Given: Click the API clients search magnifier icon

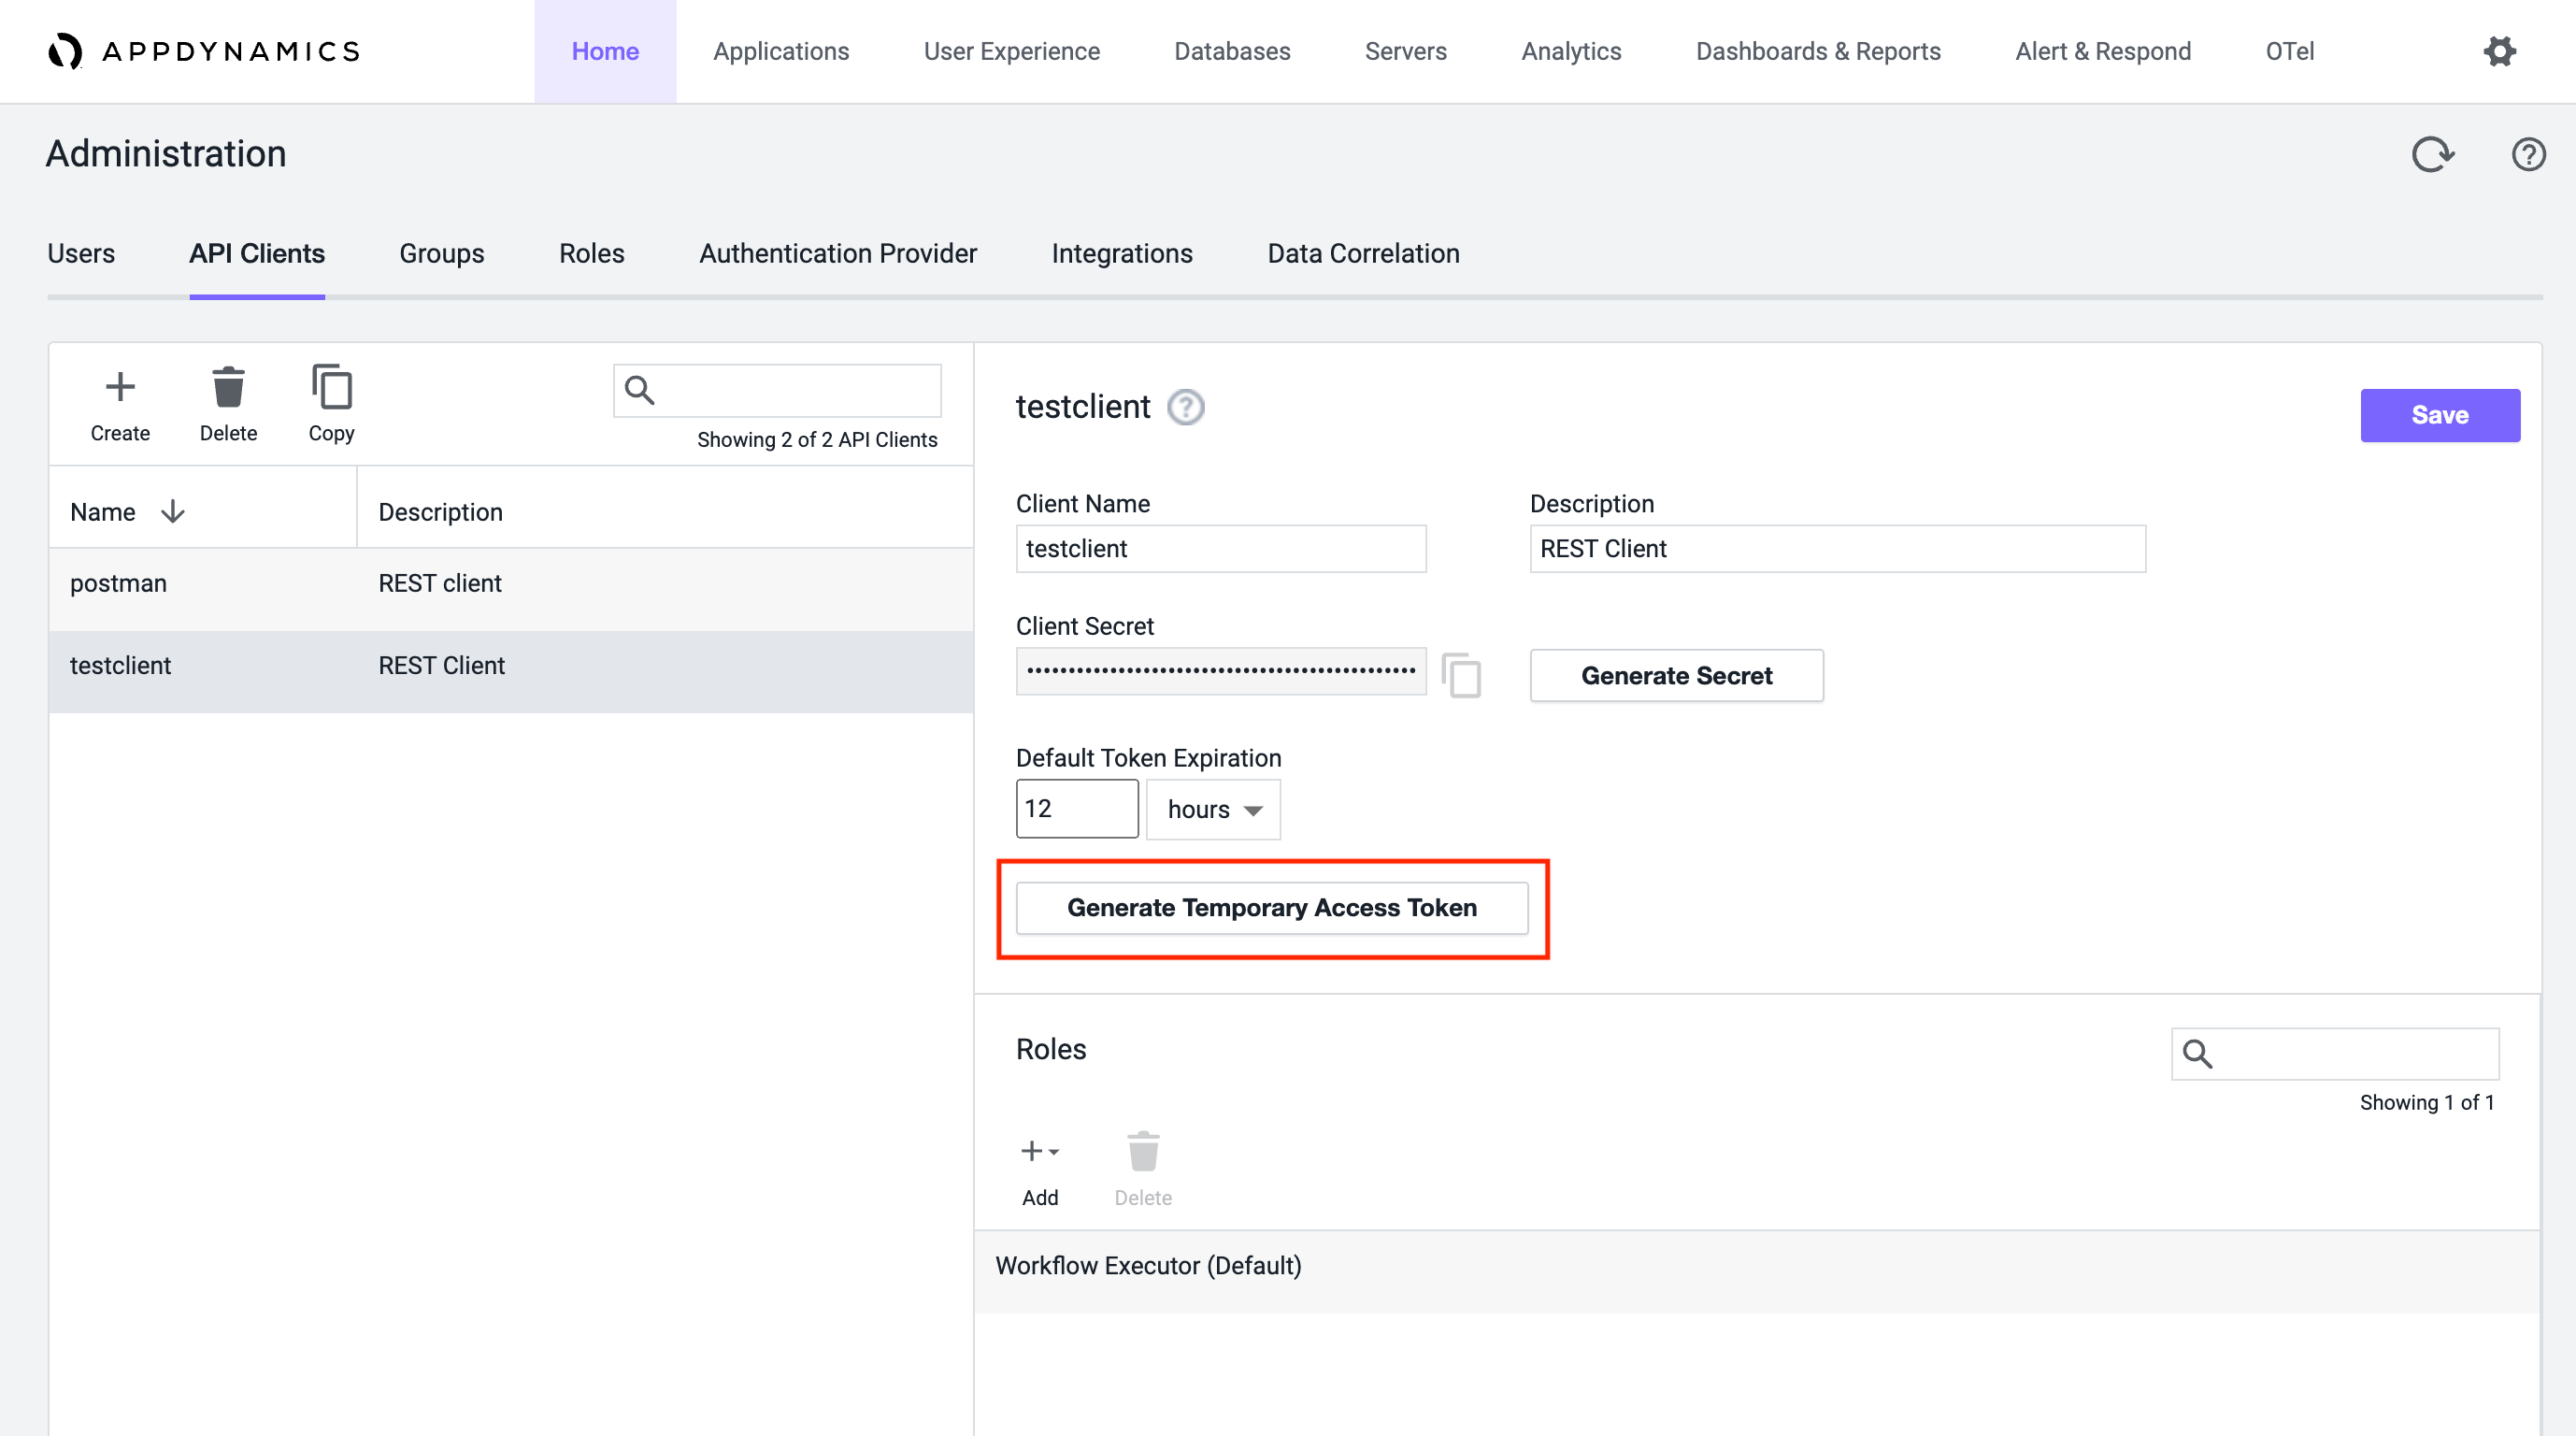Looking at the screenshot, I should tap(639, 390).
